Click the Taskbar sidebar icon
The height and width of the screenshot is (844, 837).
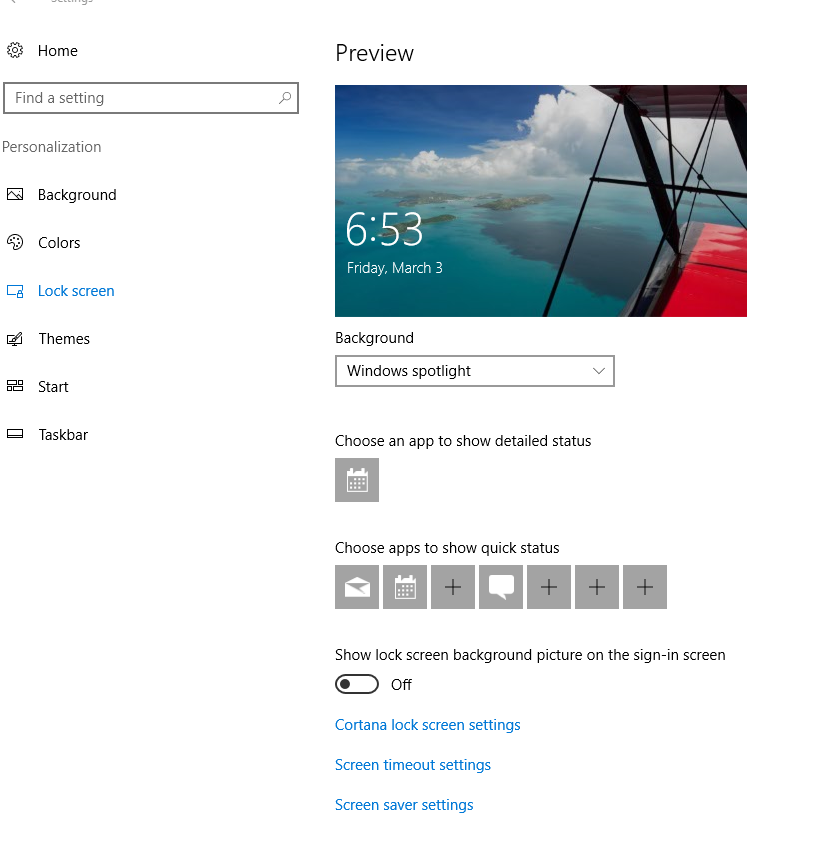(x=15, y=434)
